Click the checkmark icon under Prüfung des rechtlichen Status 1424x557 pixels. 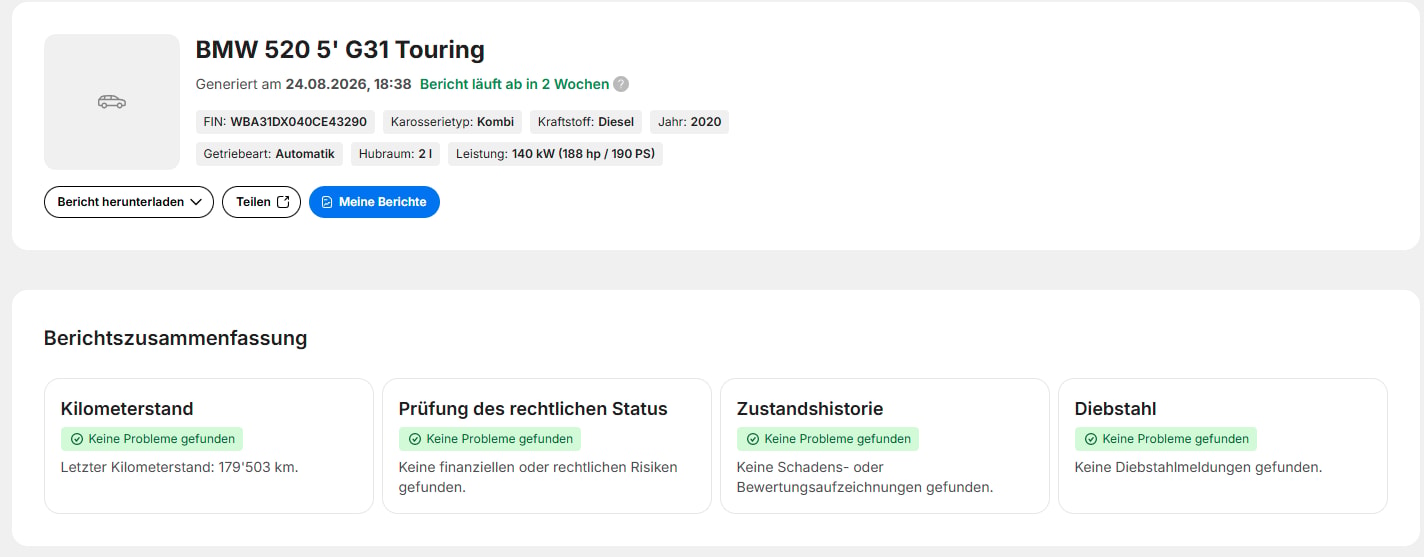[x=415, y=439]
